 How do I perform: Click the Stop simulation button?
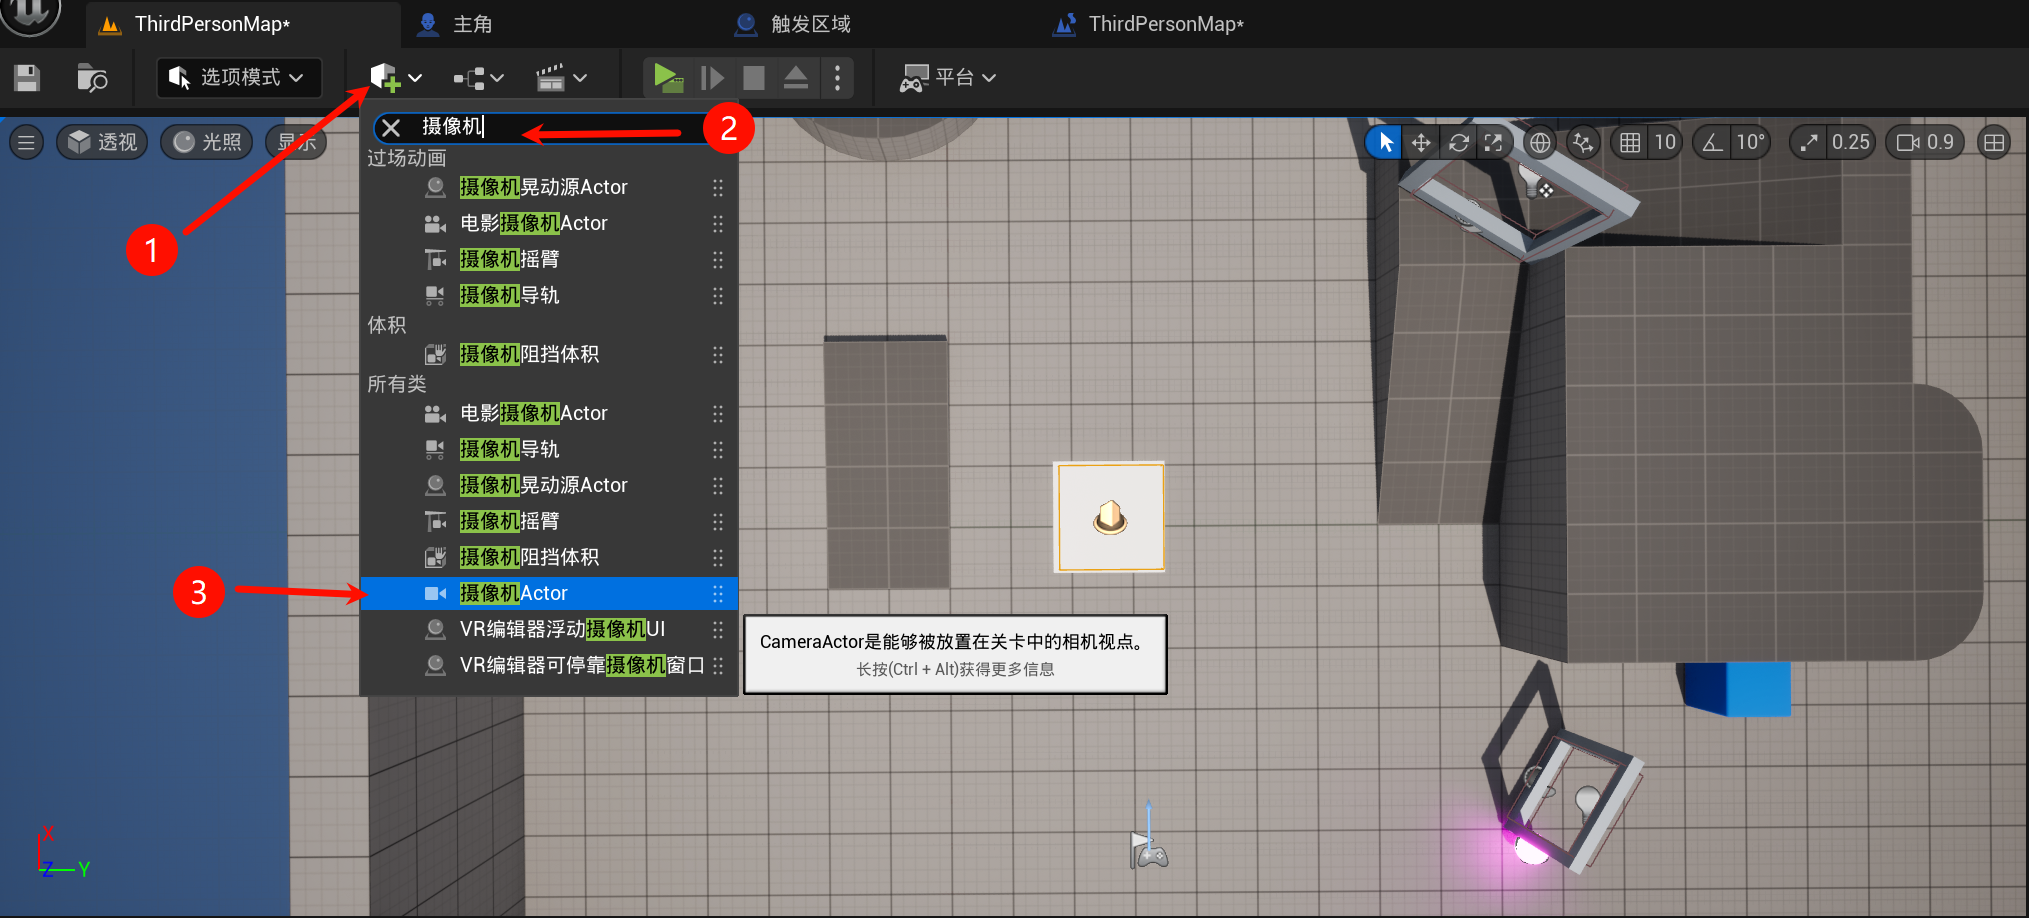754,78
